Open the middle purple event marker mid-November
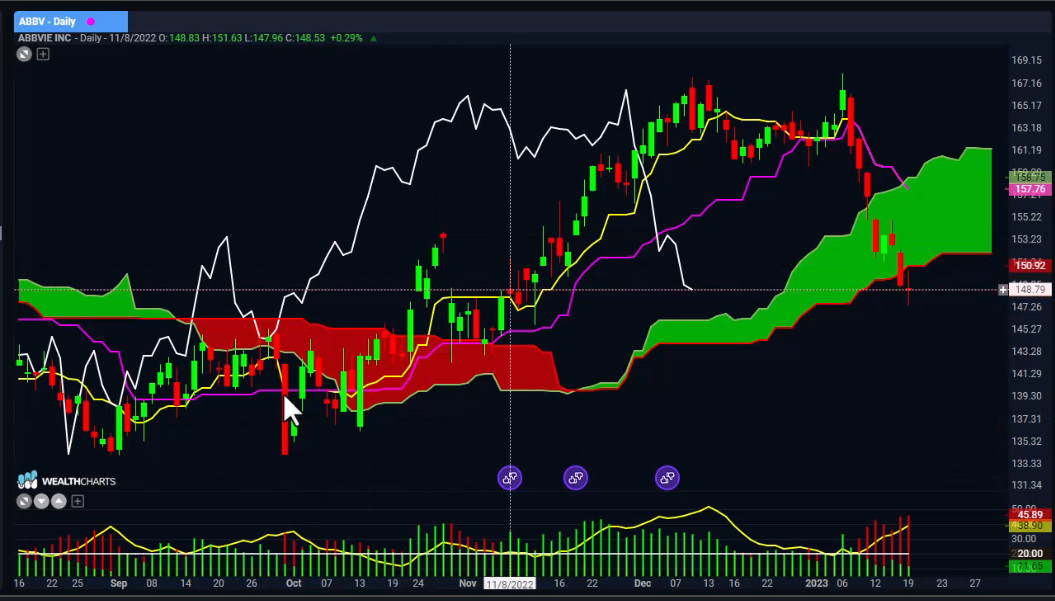Screen dimensions: 1055x601 point(575,478)
